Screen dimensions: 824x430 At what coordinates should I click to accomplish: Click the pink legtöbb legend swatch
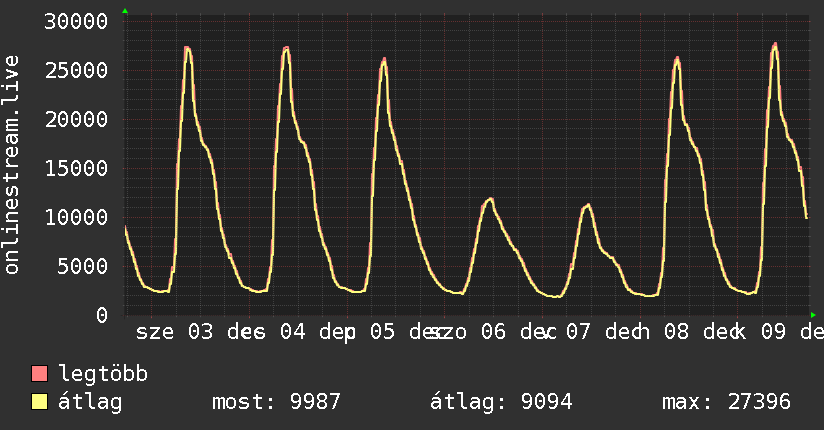point(39,373)
